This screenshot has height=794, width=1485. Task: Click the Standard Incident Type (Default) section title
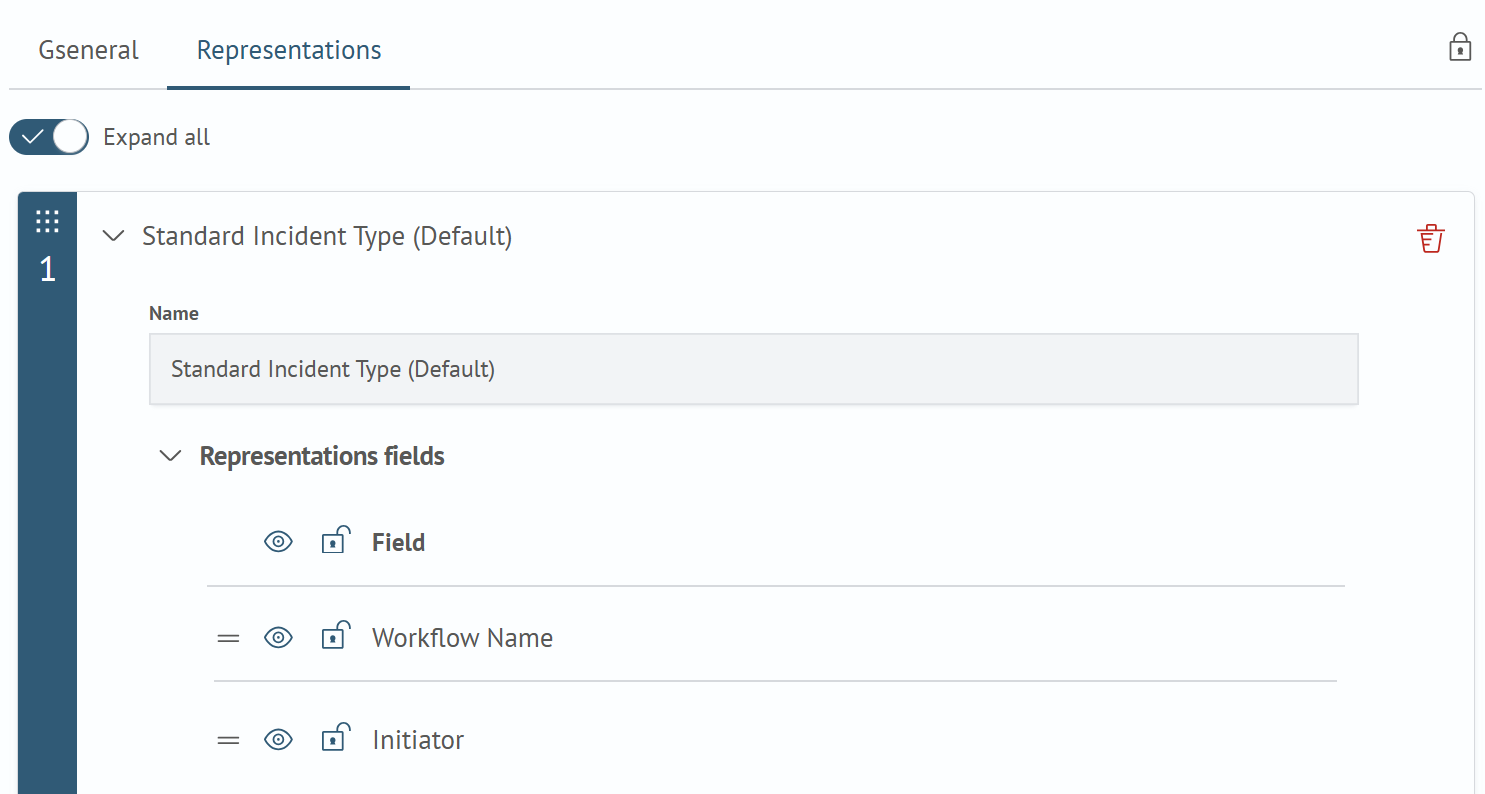pyautogui.click(x=327, y=237)
